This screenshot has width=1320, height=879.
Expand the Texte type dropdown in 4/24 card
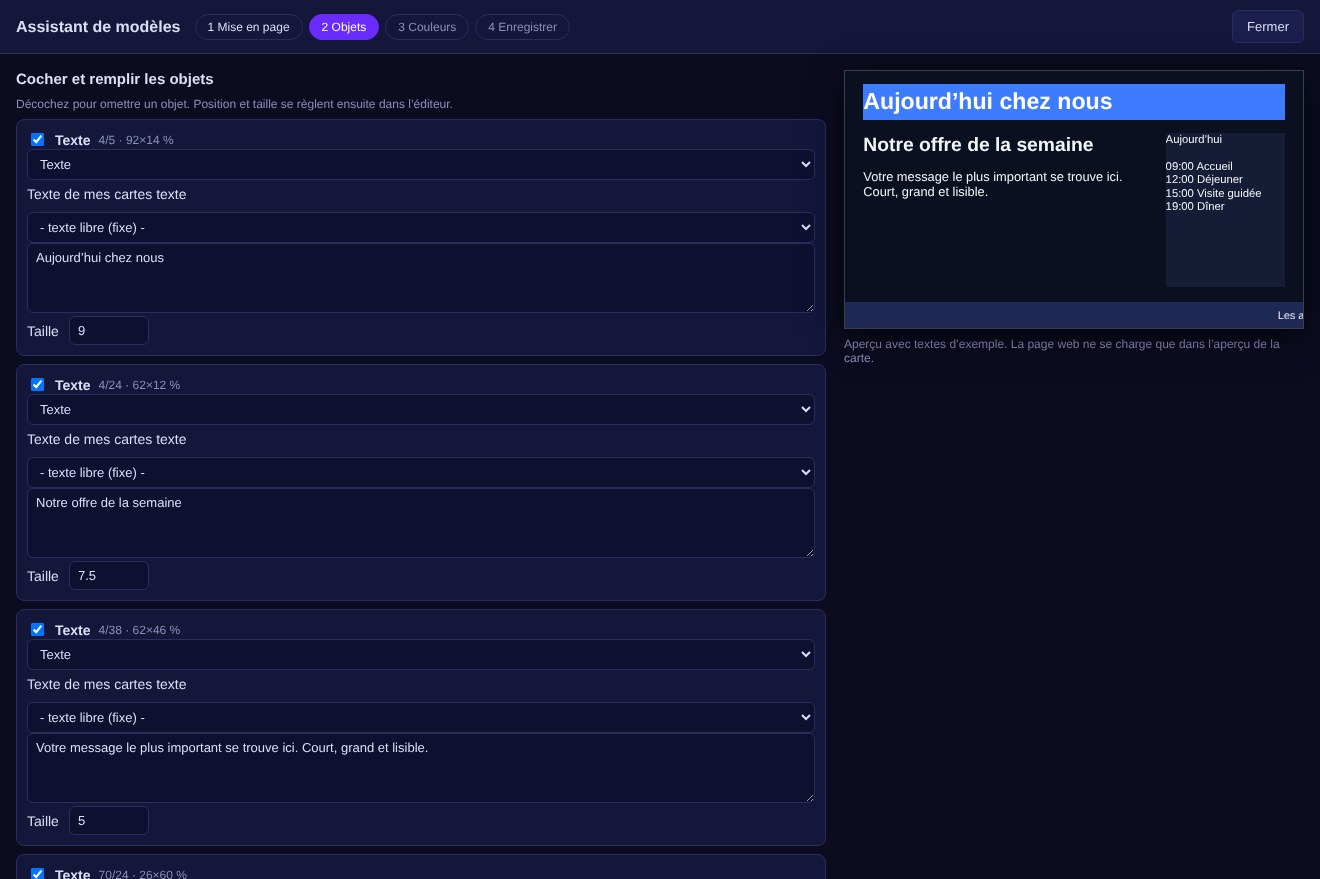click(421, 410)
